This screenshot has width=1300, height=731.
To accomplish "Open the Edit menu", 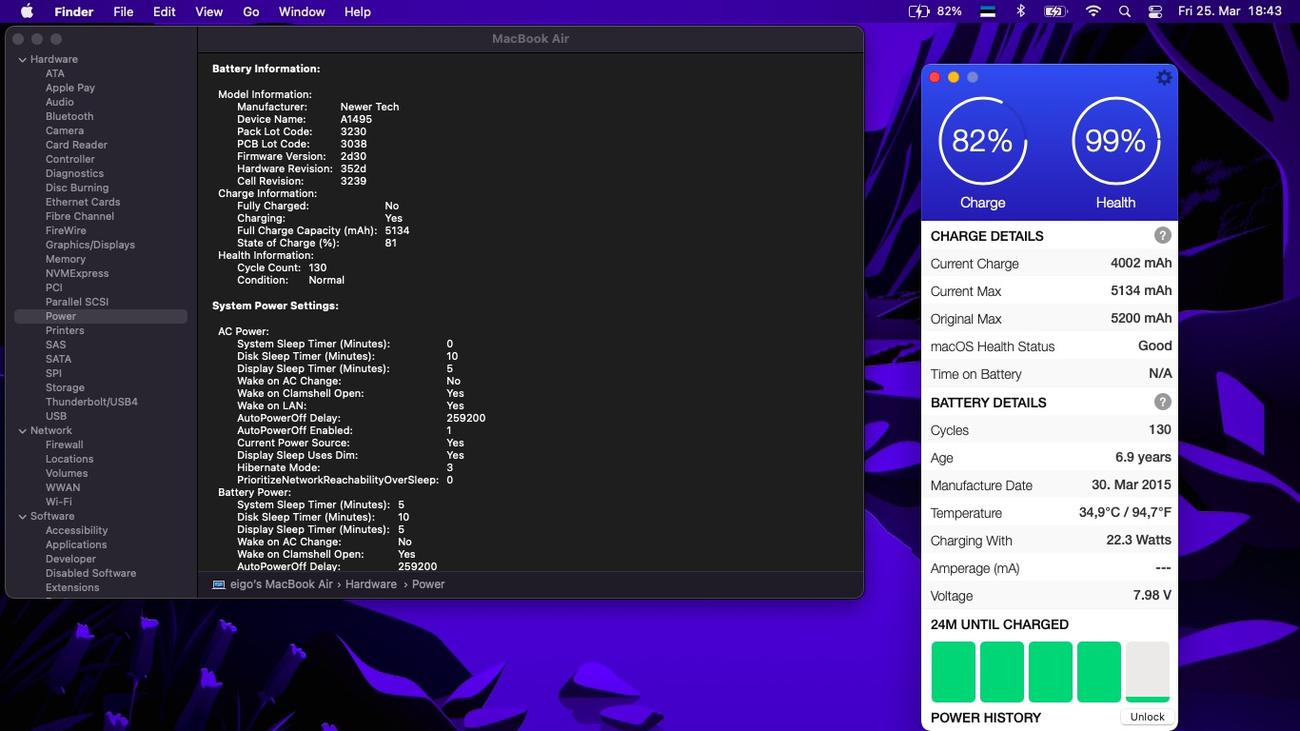I will [x=164, y=12].
